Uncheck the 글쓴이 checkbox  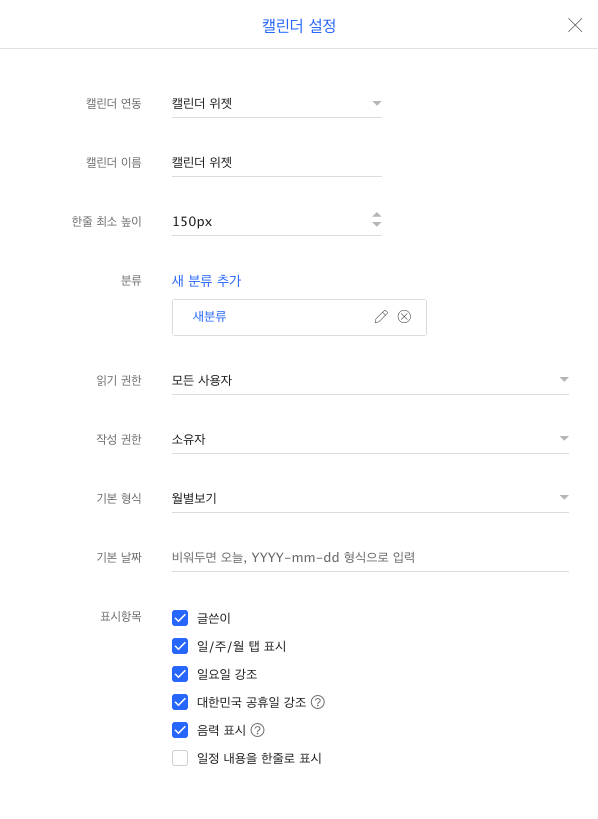click(x=180, y=618)
